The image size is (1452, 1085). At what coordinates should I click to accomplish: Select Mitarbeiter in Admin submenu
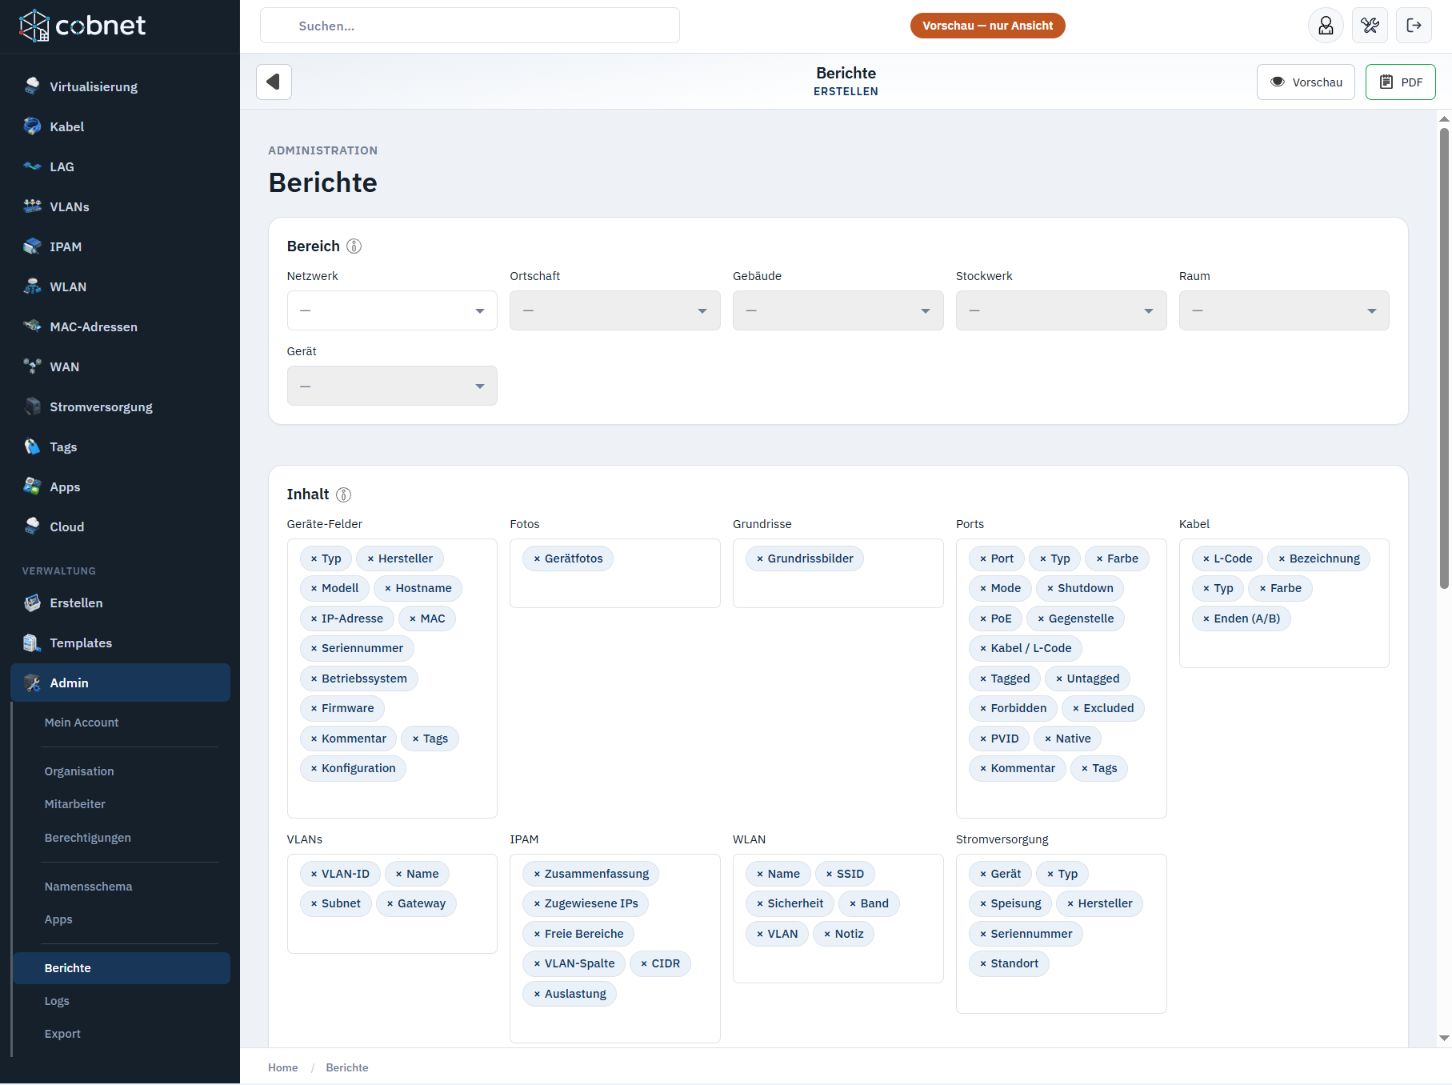(x=75, y=804)
